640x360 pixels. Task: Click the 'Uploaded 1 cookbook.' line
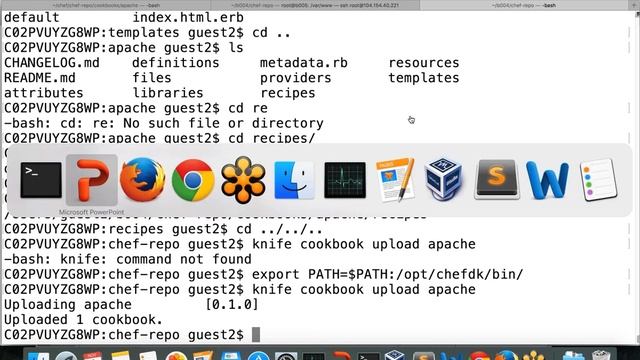tap(83, 320)
